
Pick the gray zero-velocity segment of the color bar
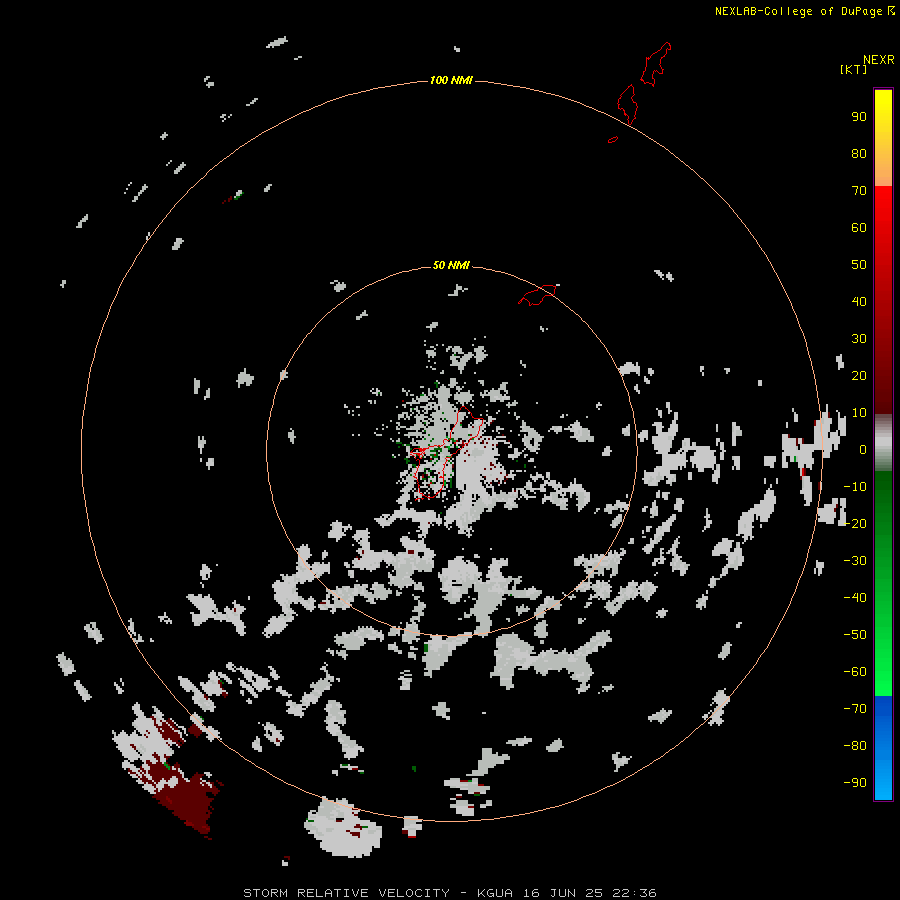(883, 443)
